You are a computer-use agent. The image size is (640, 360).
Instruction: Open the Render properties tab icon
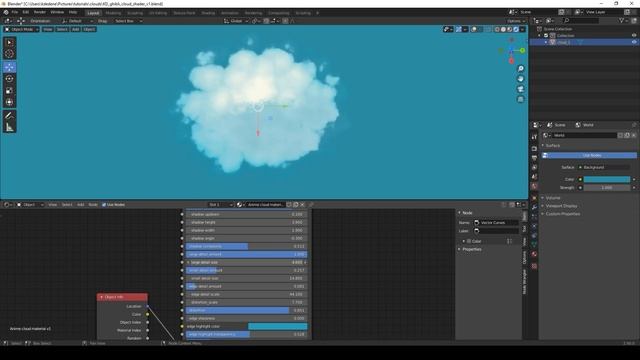tap(534, 149)
